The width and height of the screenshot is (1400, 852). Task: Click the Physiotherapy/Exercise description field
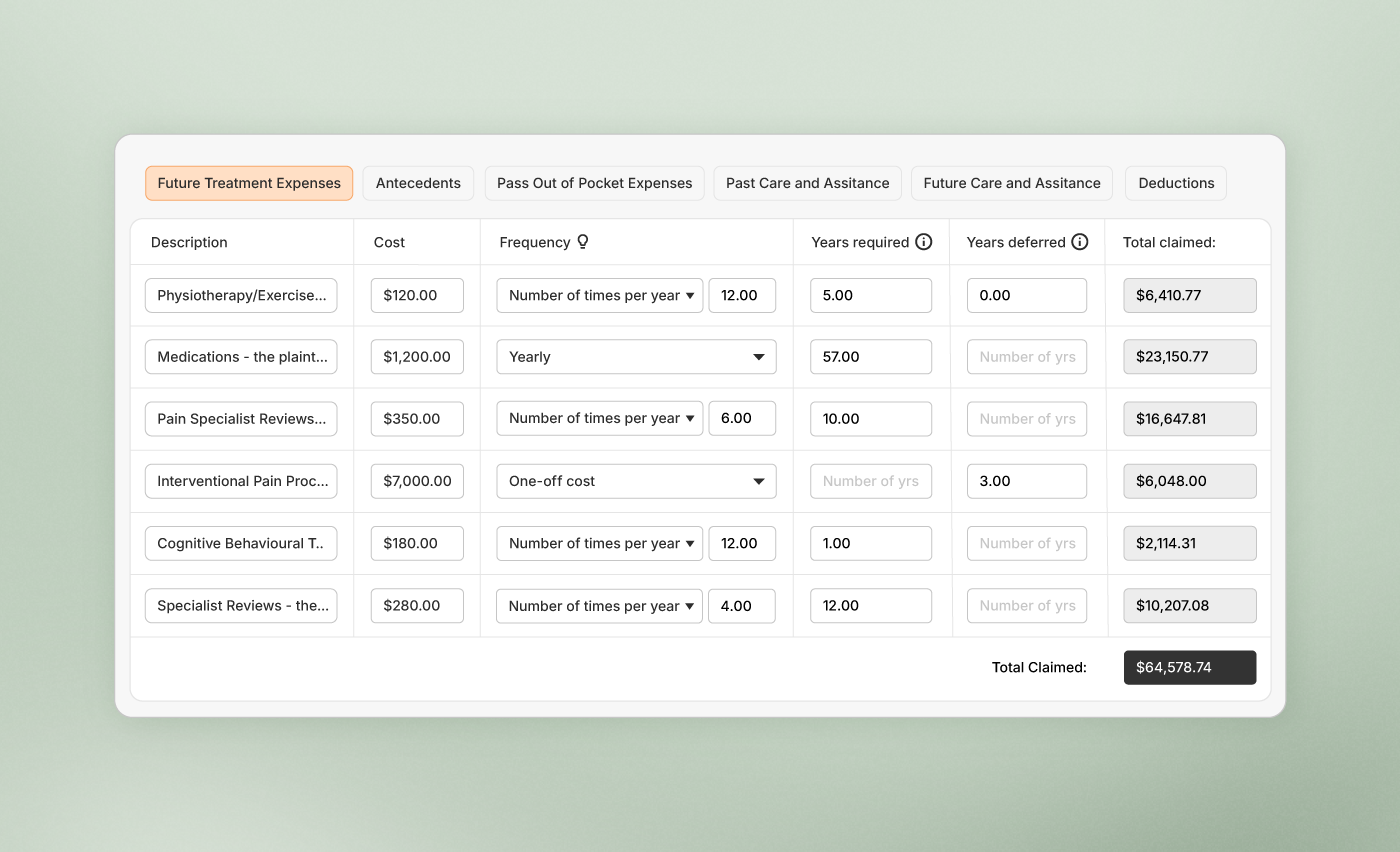[x=240, y=295]
